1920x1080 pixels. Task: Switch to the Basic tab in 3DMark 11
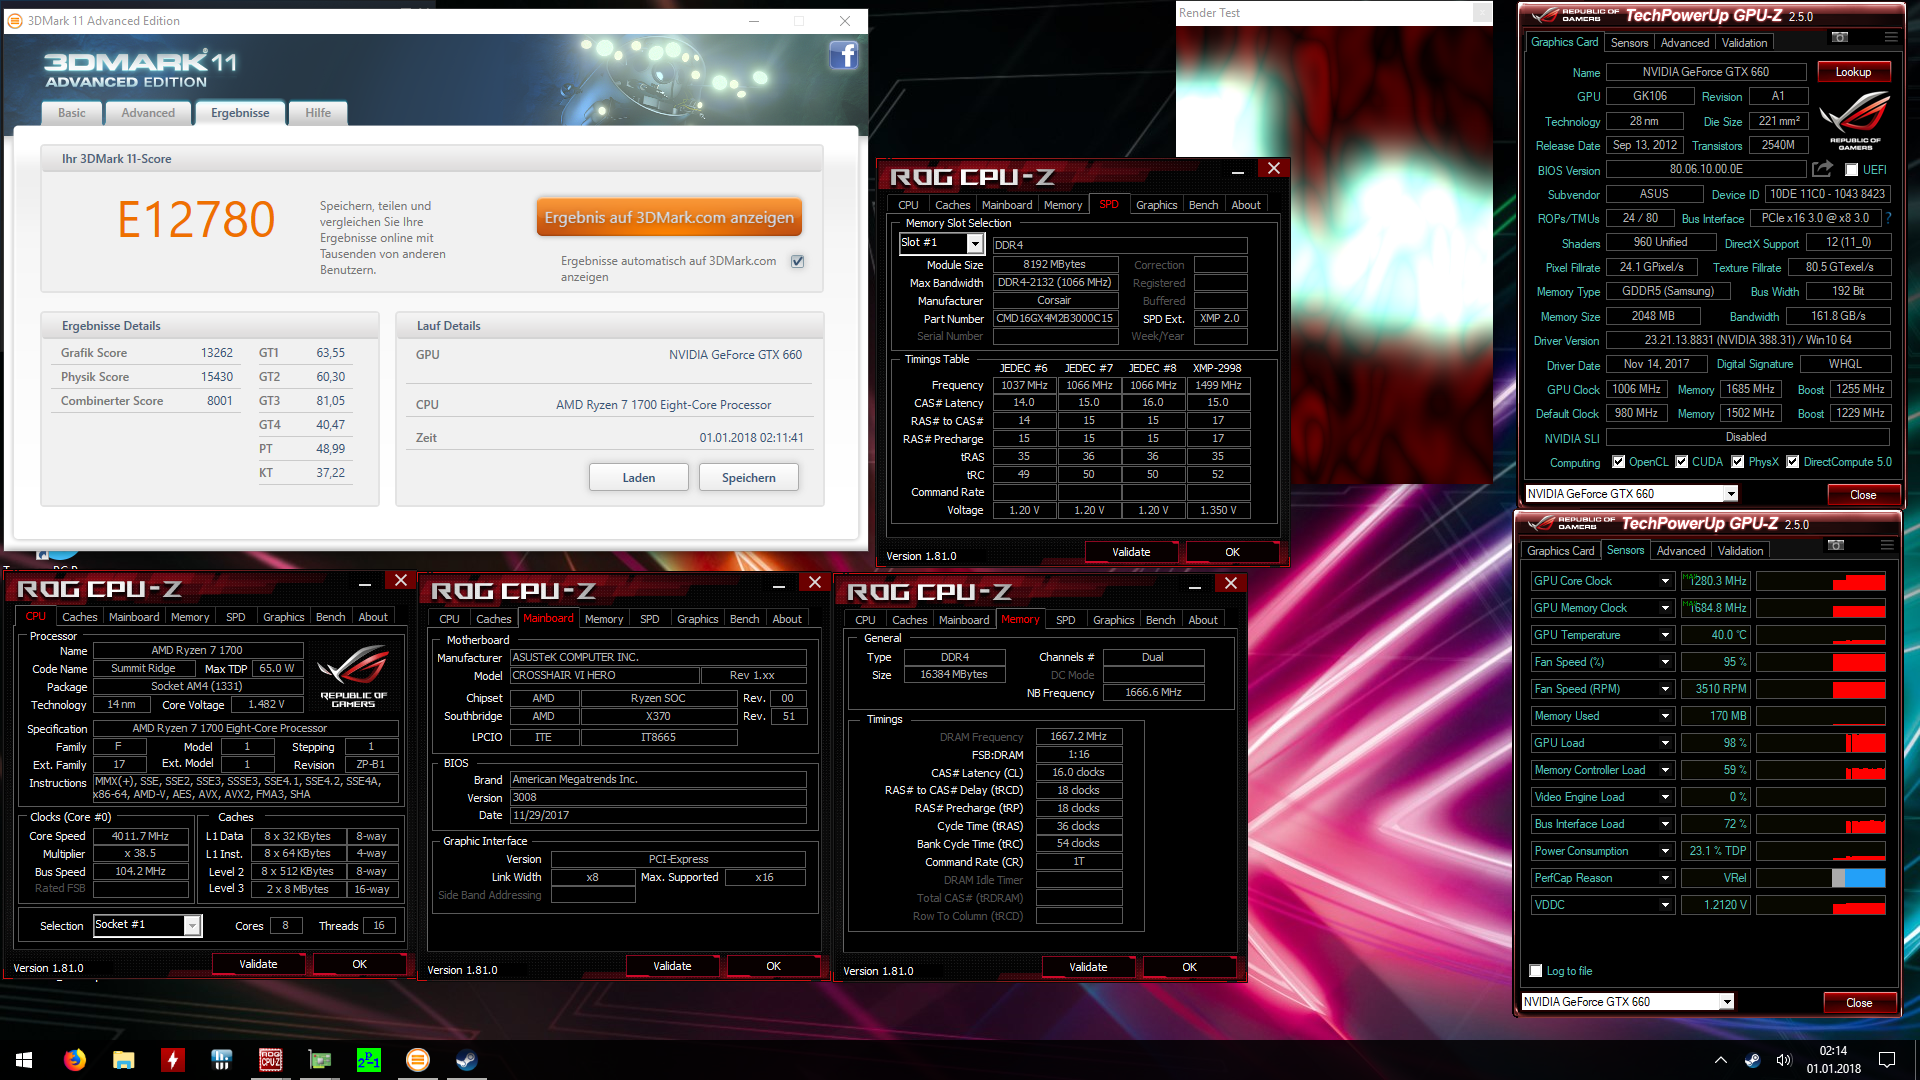pyautogui.click(x=72, y=113)
